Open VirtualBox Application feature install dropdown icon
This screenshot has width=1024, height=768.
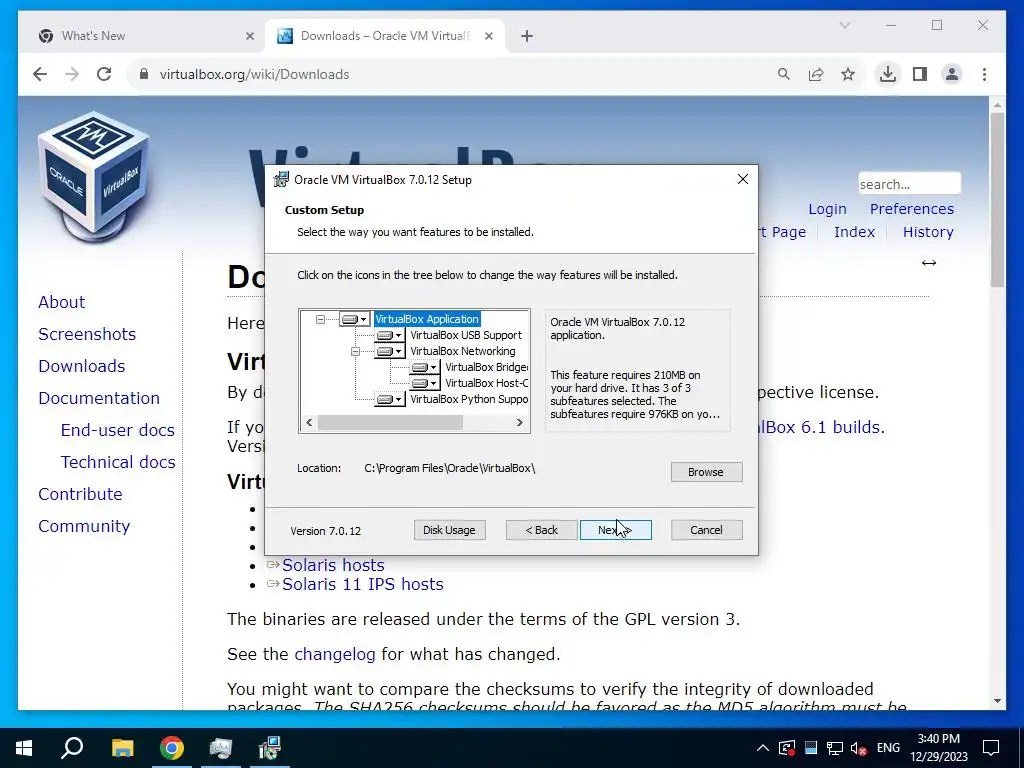(x=355, y=319)
